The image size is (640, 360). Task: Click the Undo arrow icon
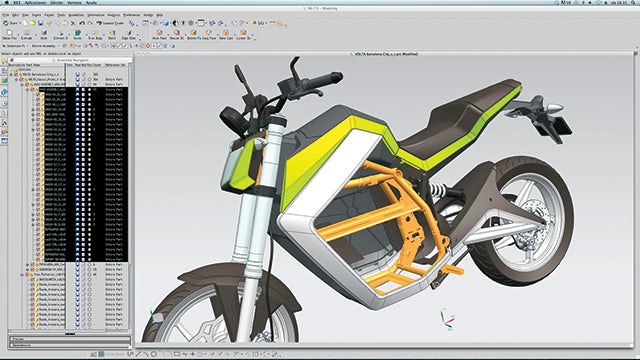(x=82, y=23)
